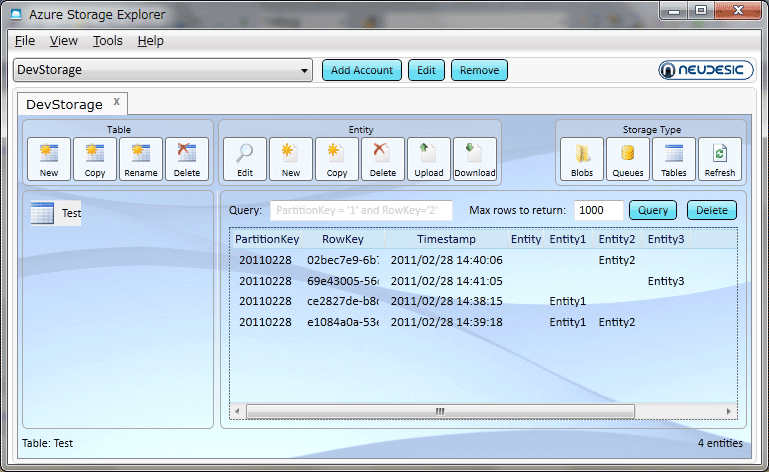This screenshot has width=769, height=472.
Task: Click the Entity1 column header
Action: [x=567, y=239]
